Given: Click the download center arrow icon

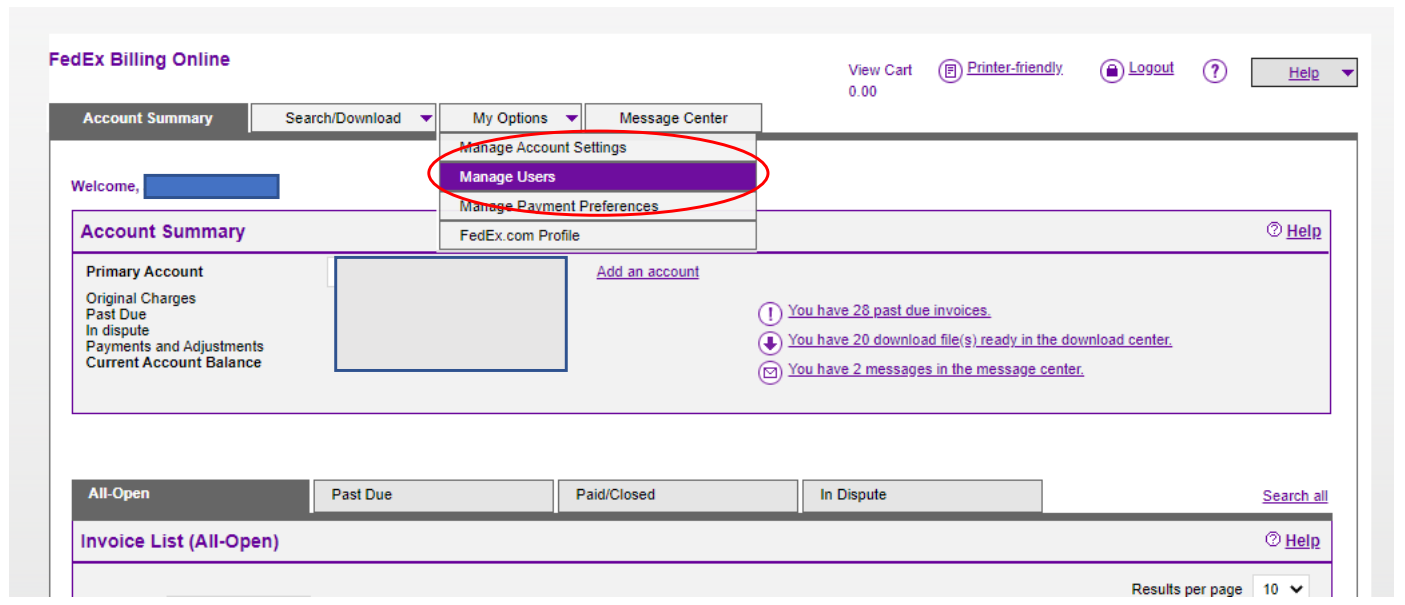Looking at the screenshot, I should tap(769, 343).
